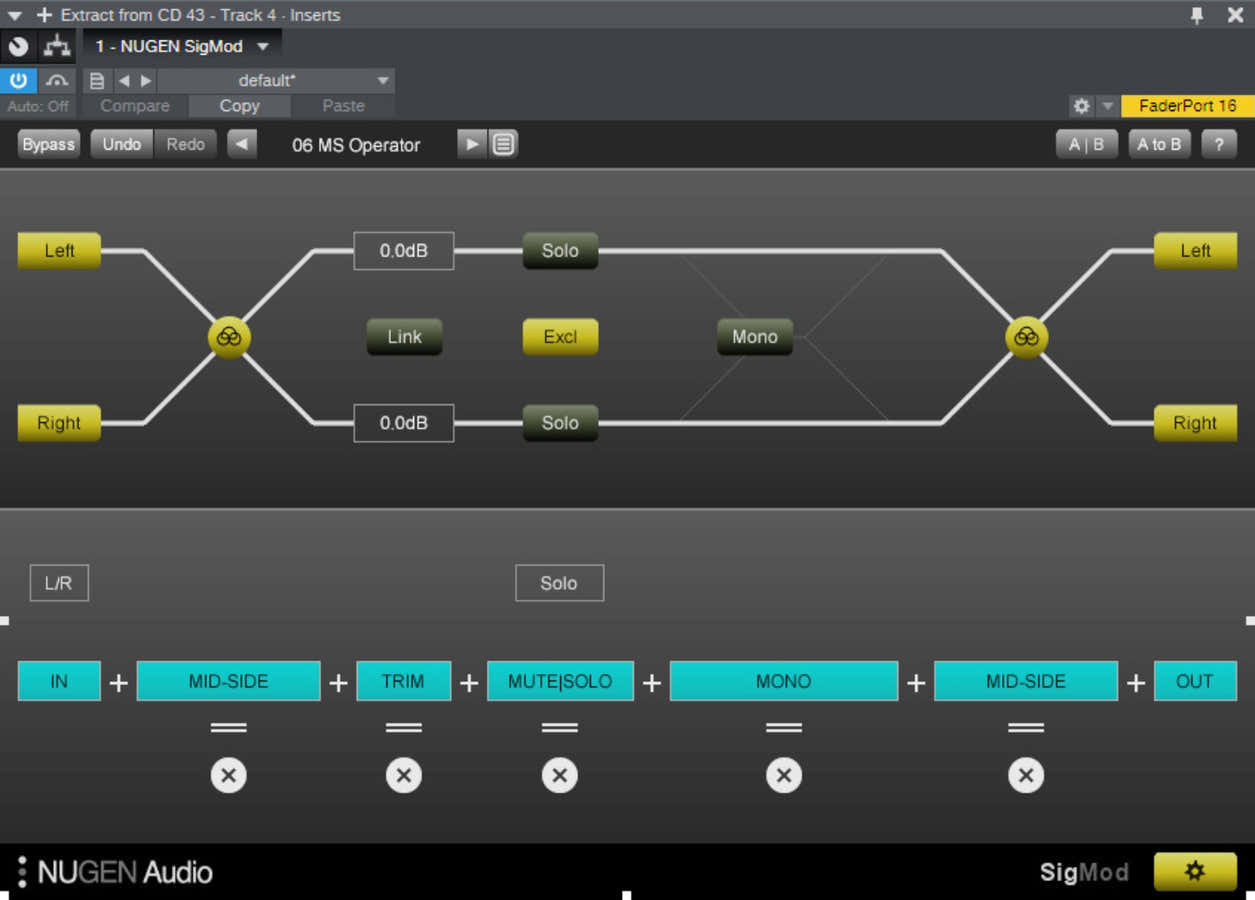The image size is (1255, 900).
Task: Grab the TRIM module reorder handle
Action: click(x=404, y=728)
